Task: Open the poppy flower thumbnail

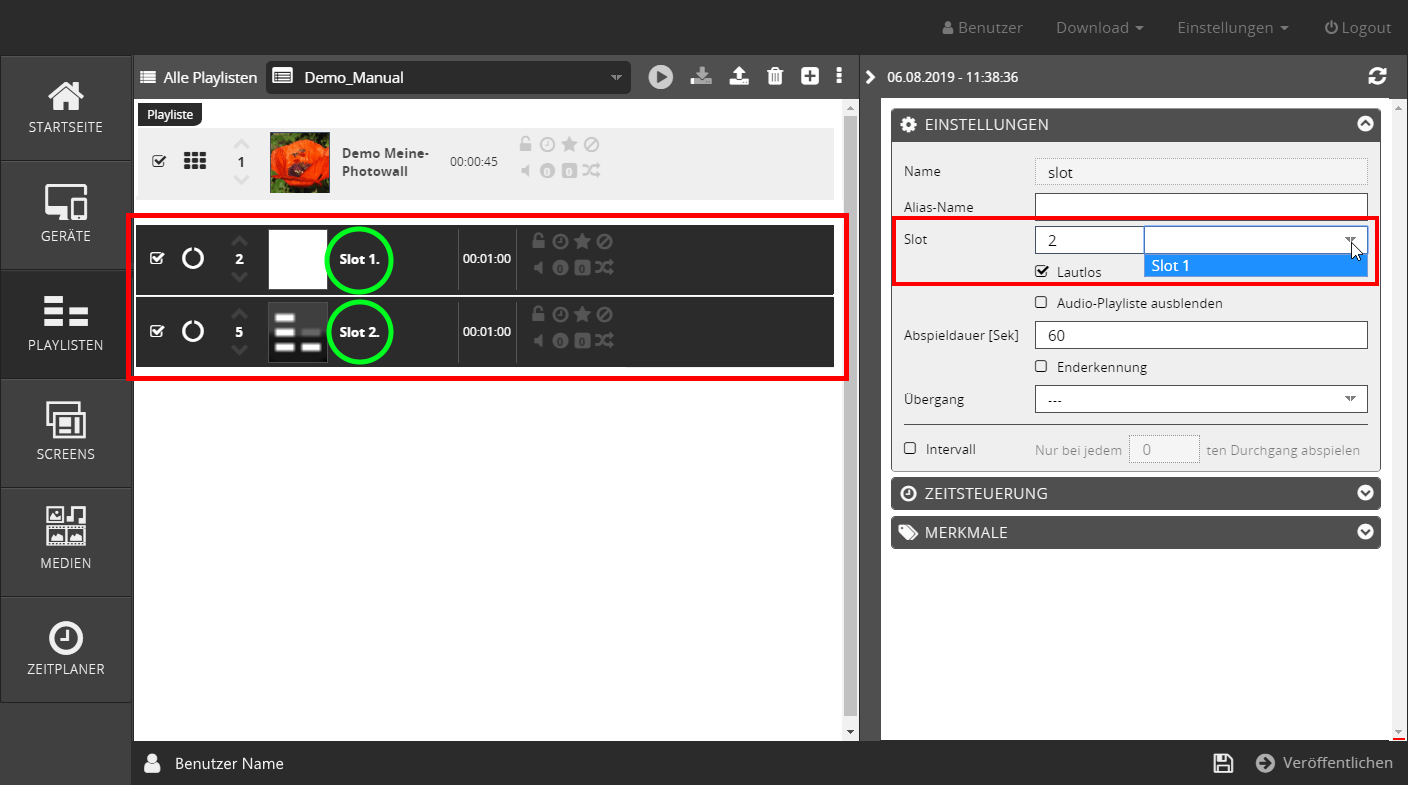Action: (x=299, y=162)
